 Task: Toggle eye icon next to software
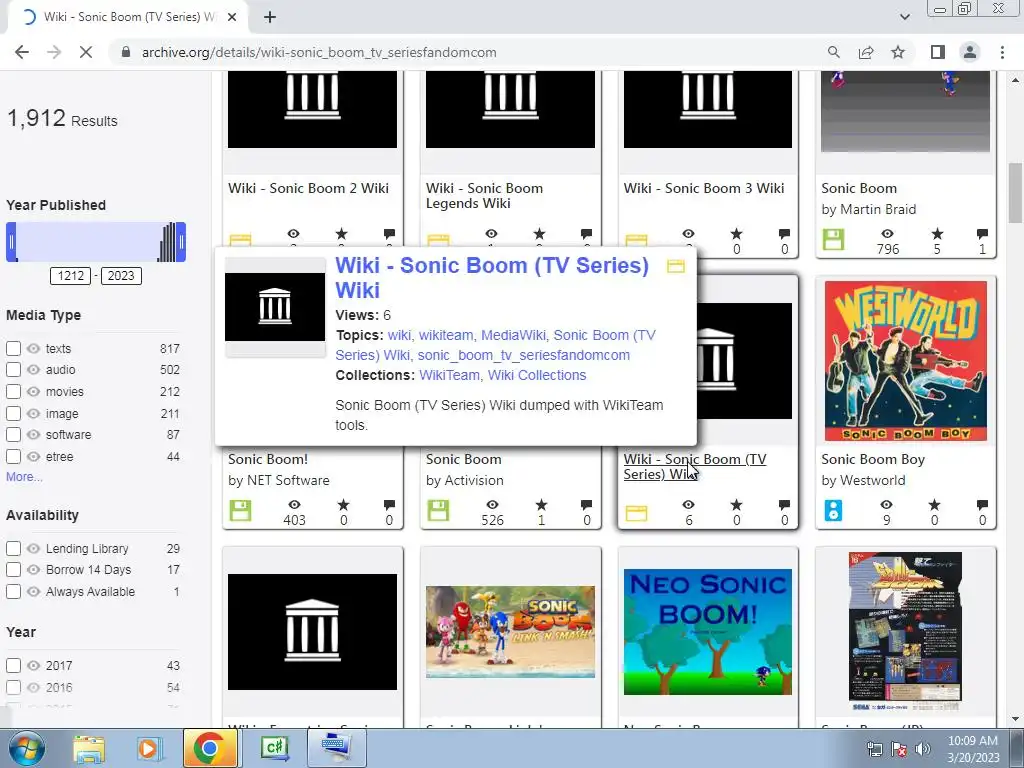pyautogui.click(x=33, y=434)
